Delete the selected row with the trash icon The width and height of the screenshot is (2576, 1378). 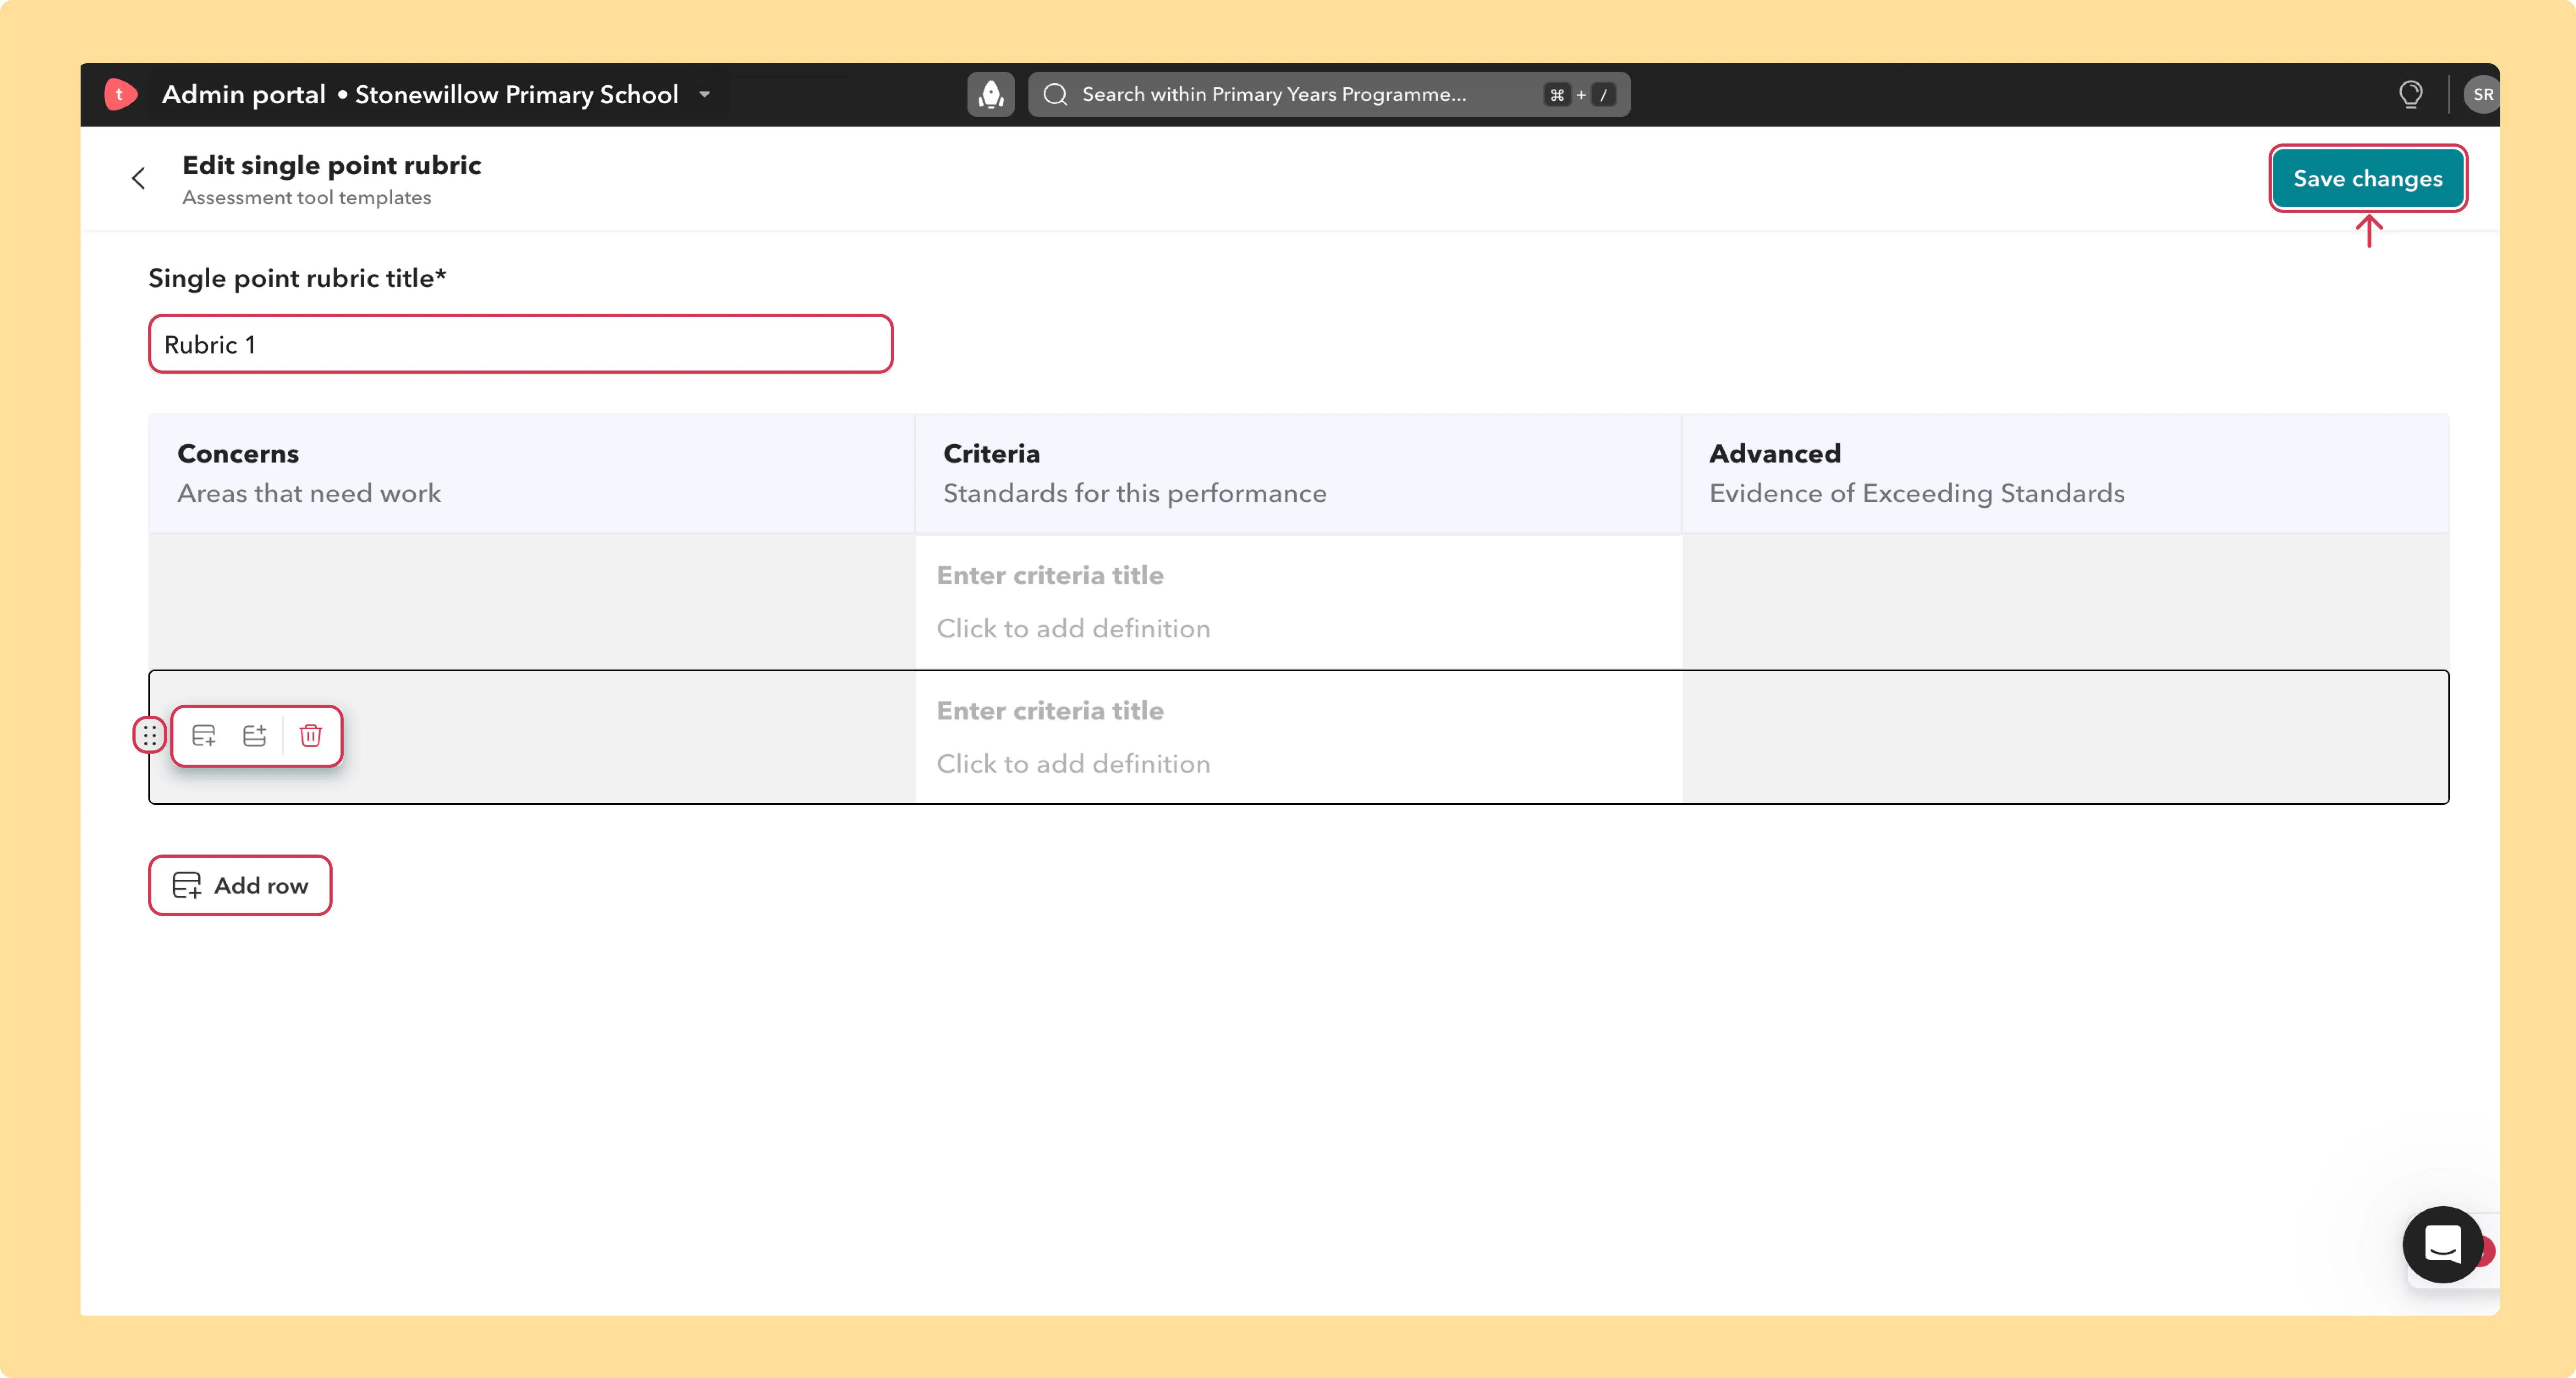[x=311, y=735]
